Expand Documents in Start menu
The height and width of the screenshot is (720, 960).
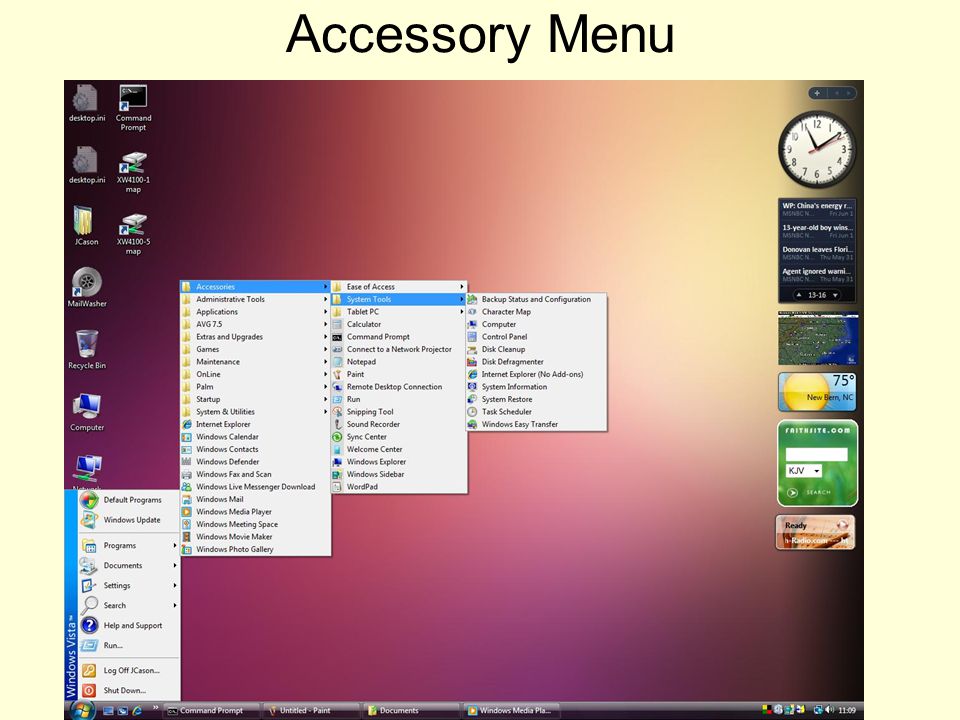[129, 565]
